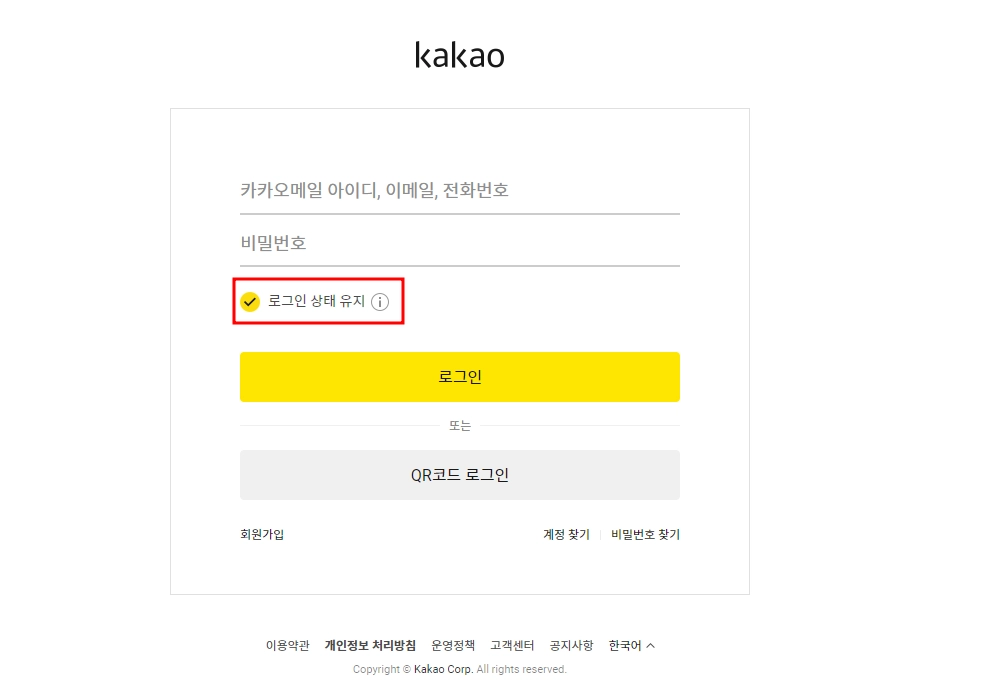Toggle the yellow 로그인 상태 유지 checkmark circle
The height and width of the screenshot is (687, 998).
(250, 301)
